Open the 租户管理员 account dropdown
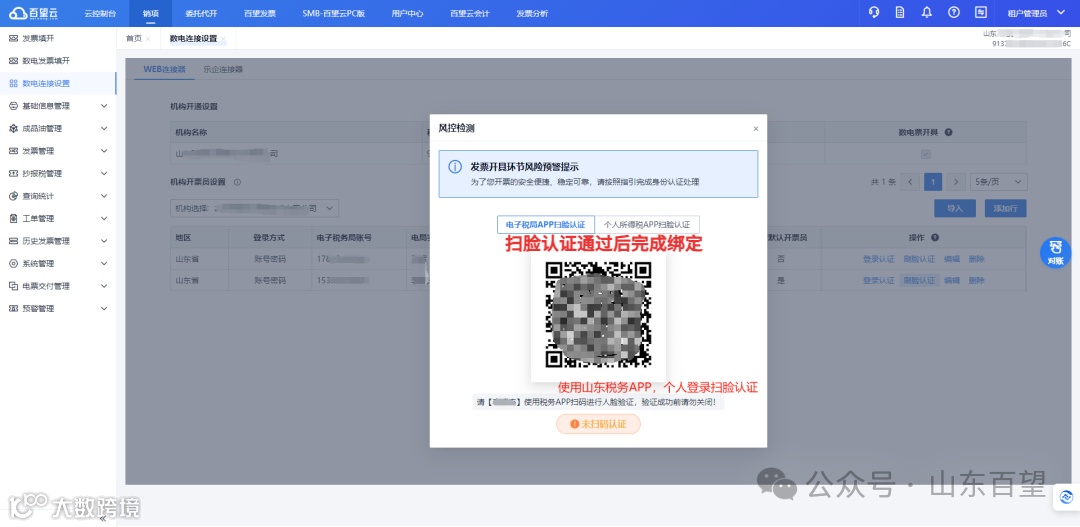The image size is (1080, 527). (x=1036, y=13)
